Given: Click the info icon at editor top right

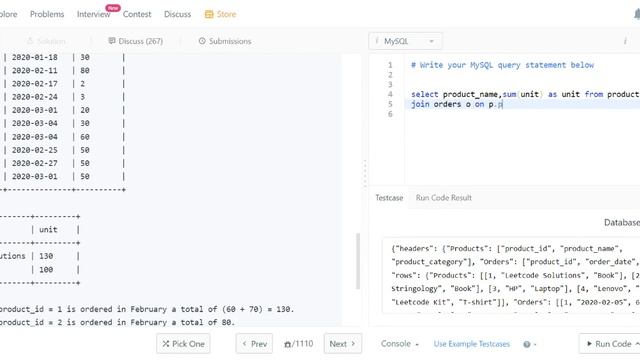Looking at the screenshot, I should tap(625, 41).
